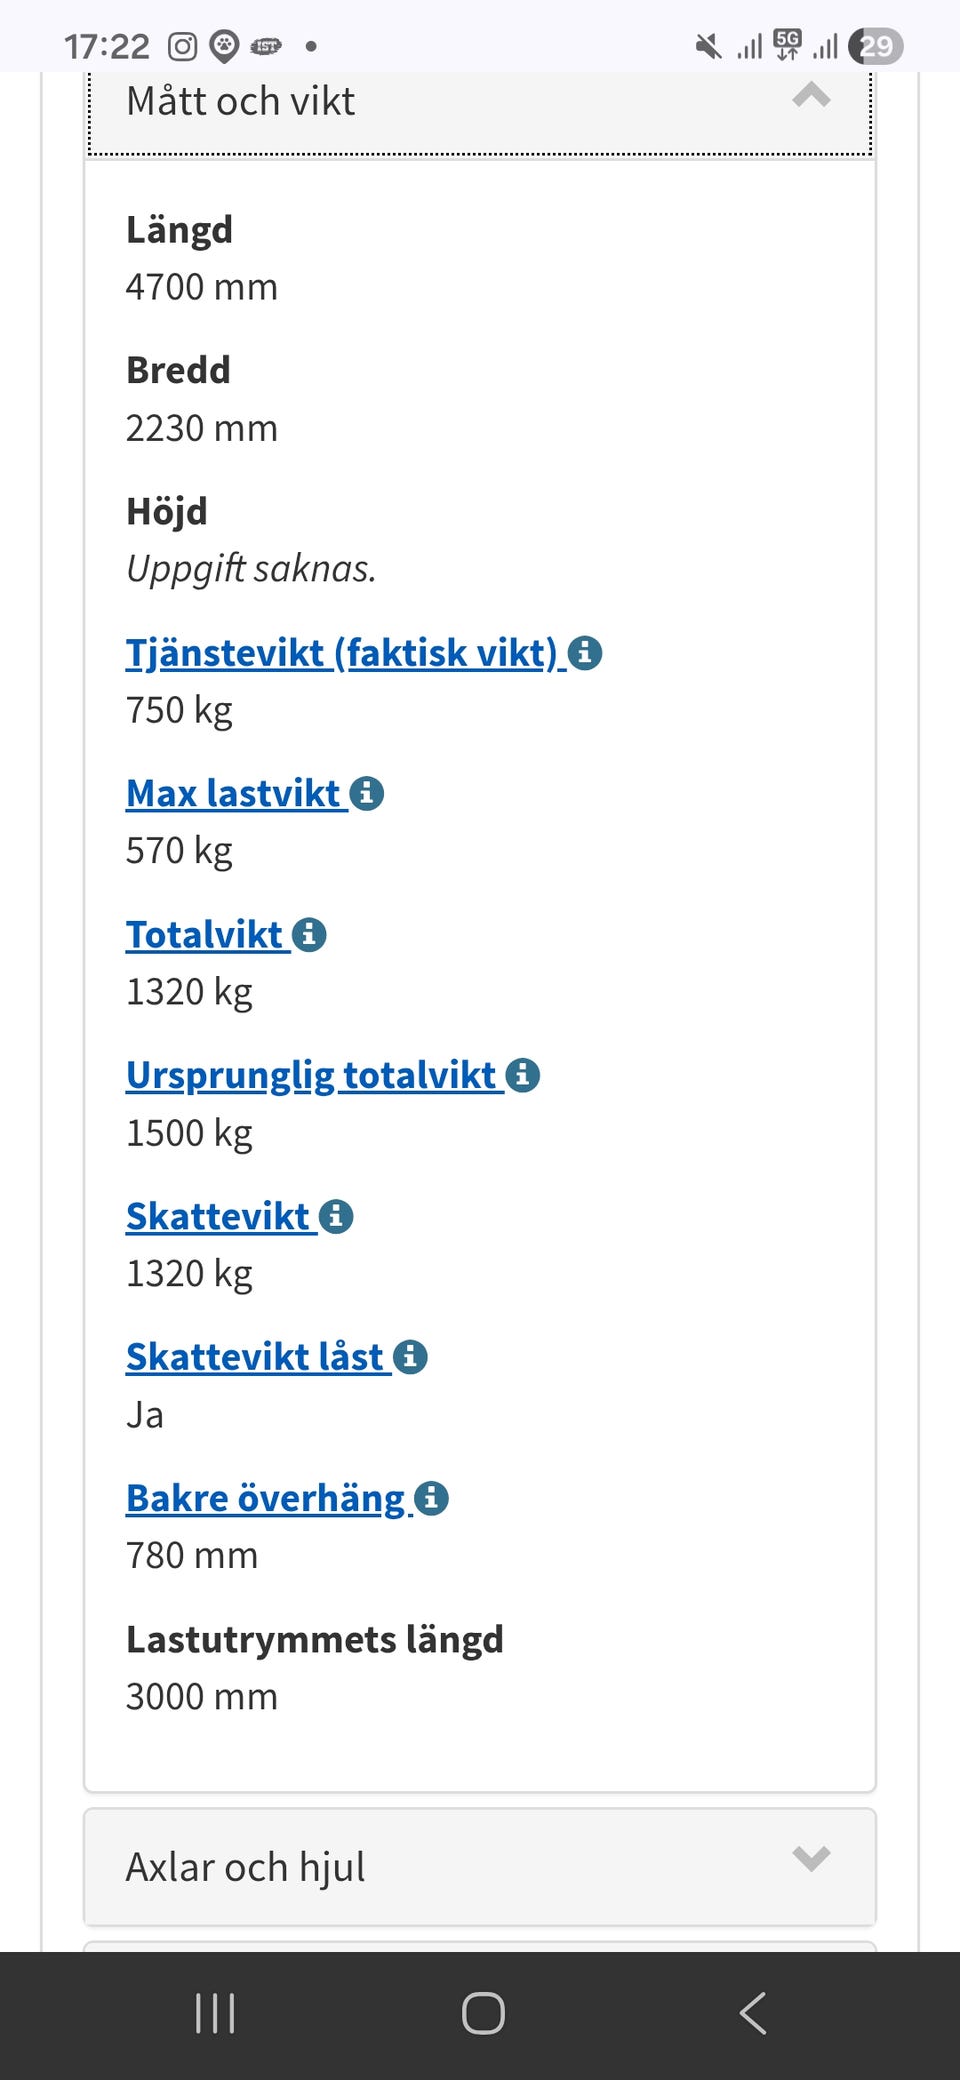960x2080 pixels.
Task: Open the Bakre överhäng link
Action: pos(265,1499)
